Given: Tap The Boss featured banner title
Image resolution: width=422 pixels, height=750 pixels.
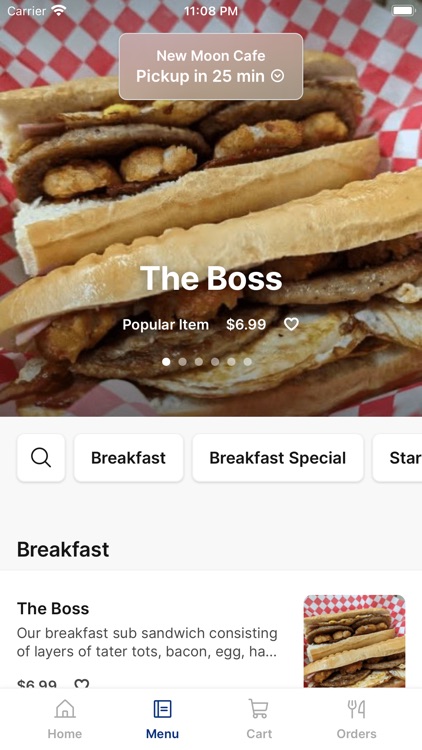Looking at the screenshot, I should pos(211,278).
